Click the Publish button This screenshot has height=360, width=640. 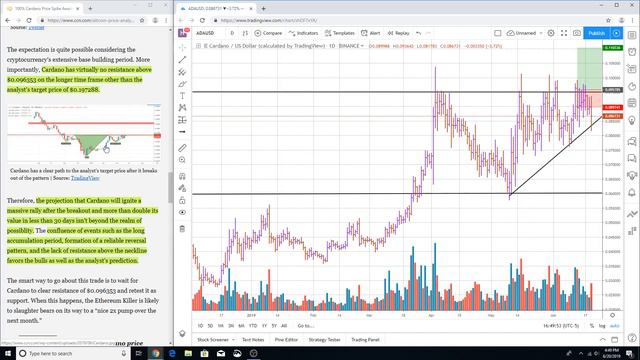tap(596, 33)
